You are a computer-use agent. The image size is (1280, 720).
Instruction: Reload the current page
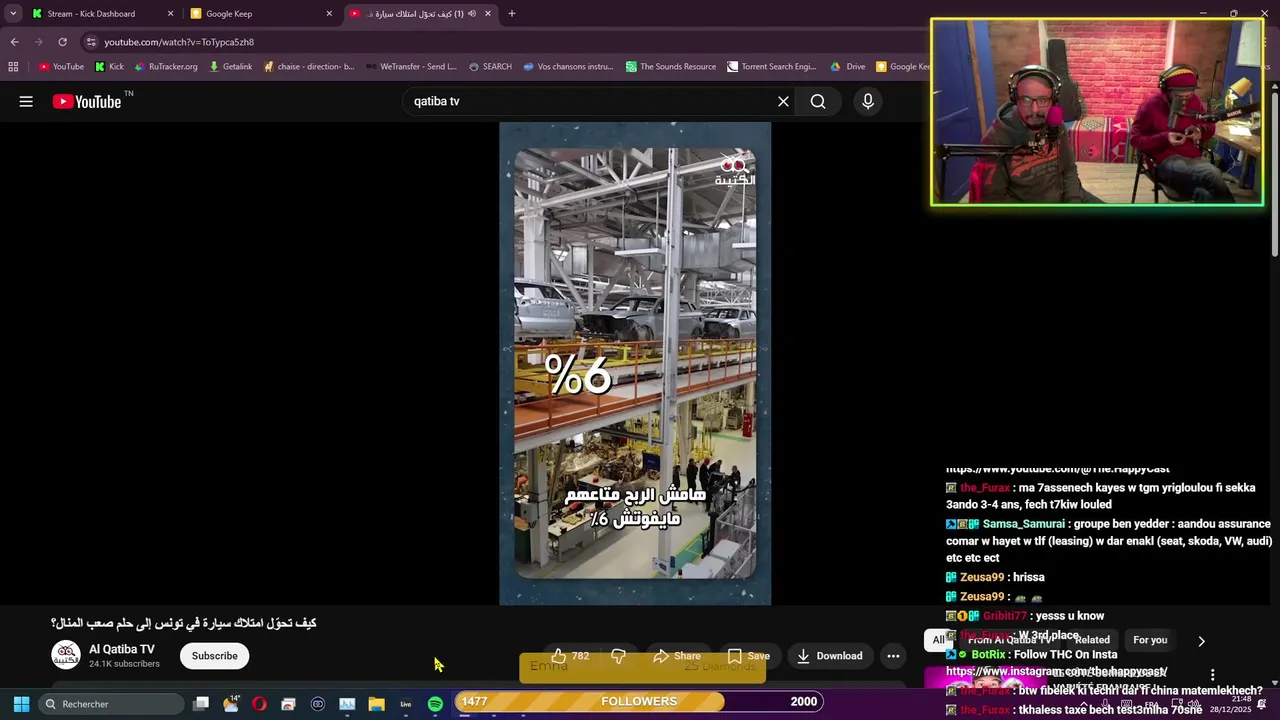(62, 42)
